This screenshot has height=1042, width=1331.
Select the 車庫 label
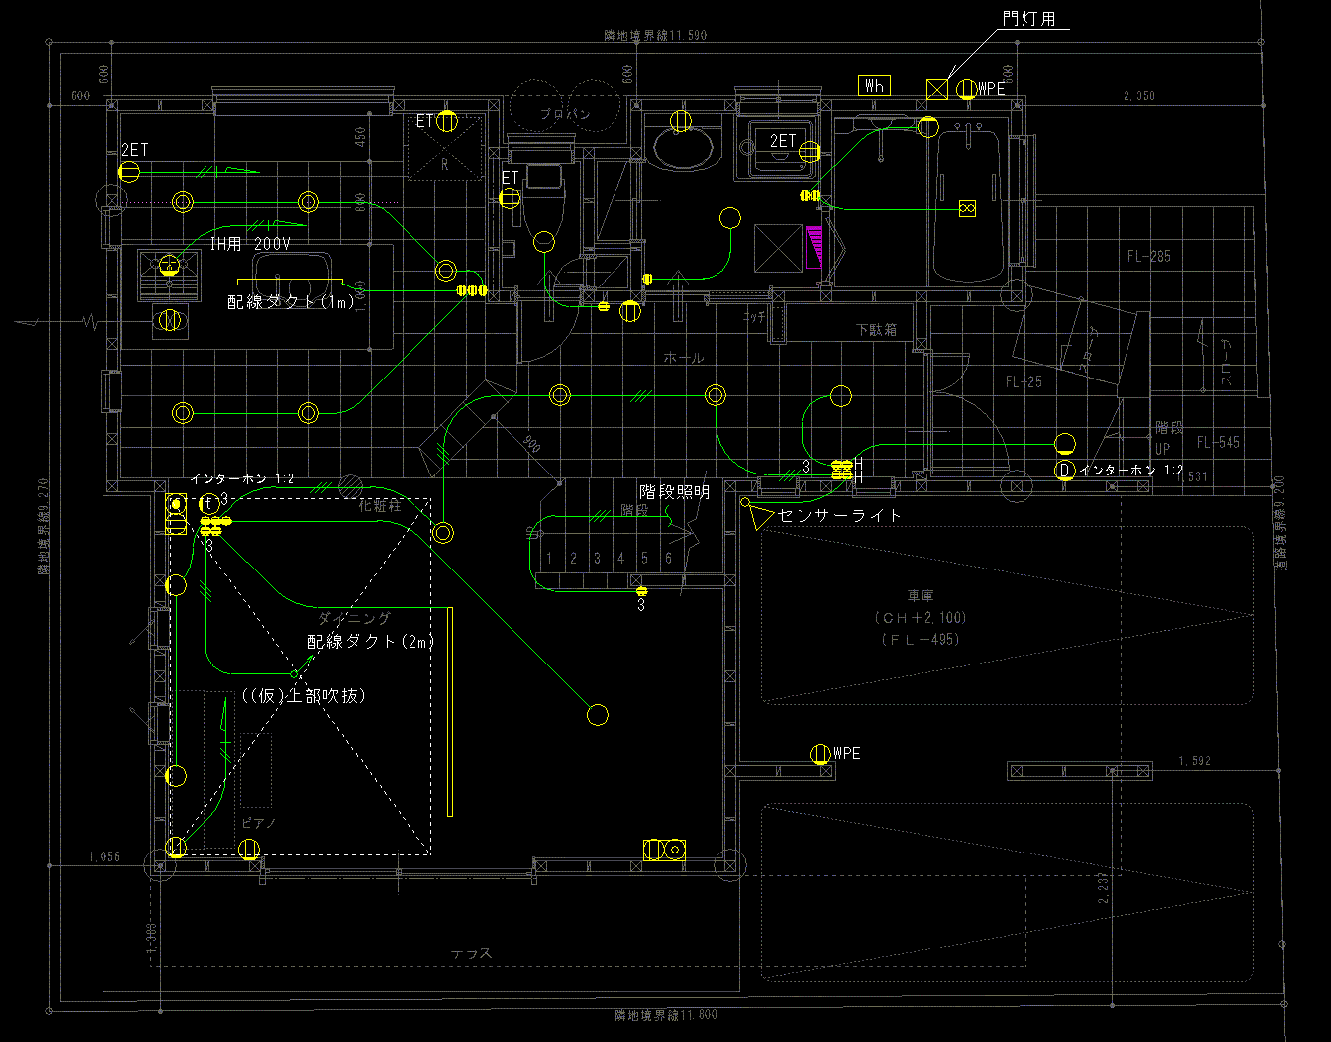point(921,596)
